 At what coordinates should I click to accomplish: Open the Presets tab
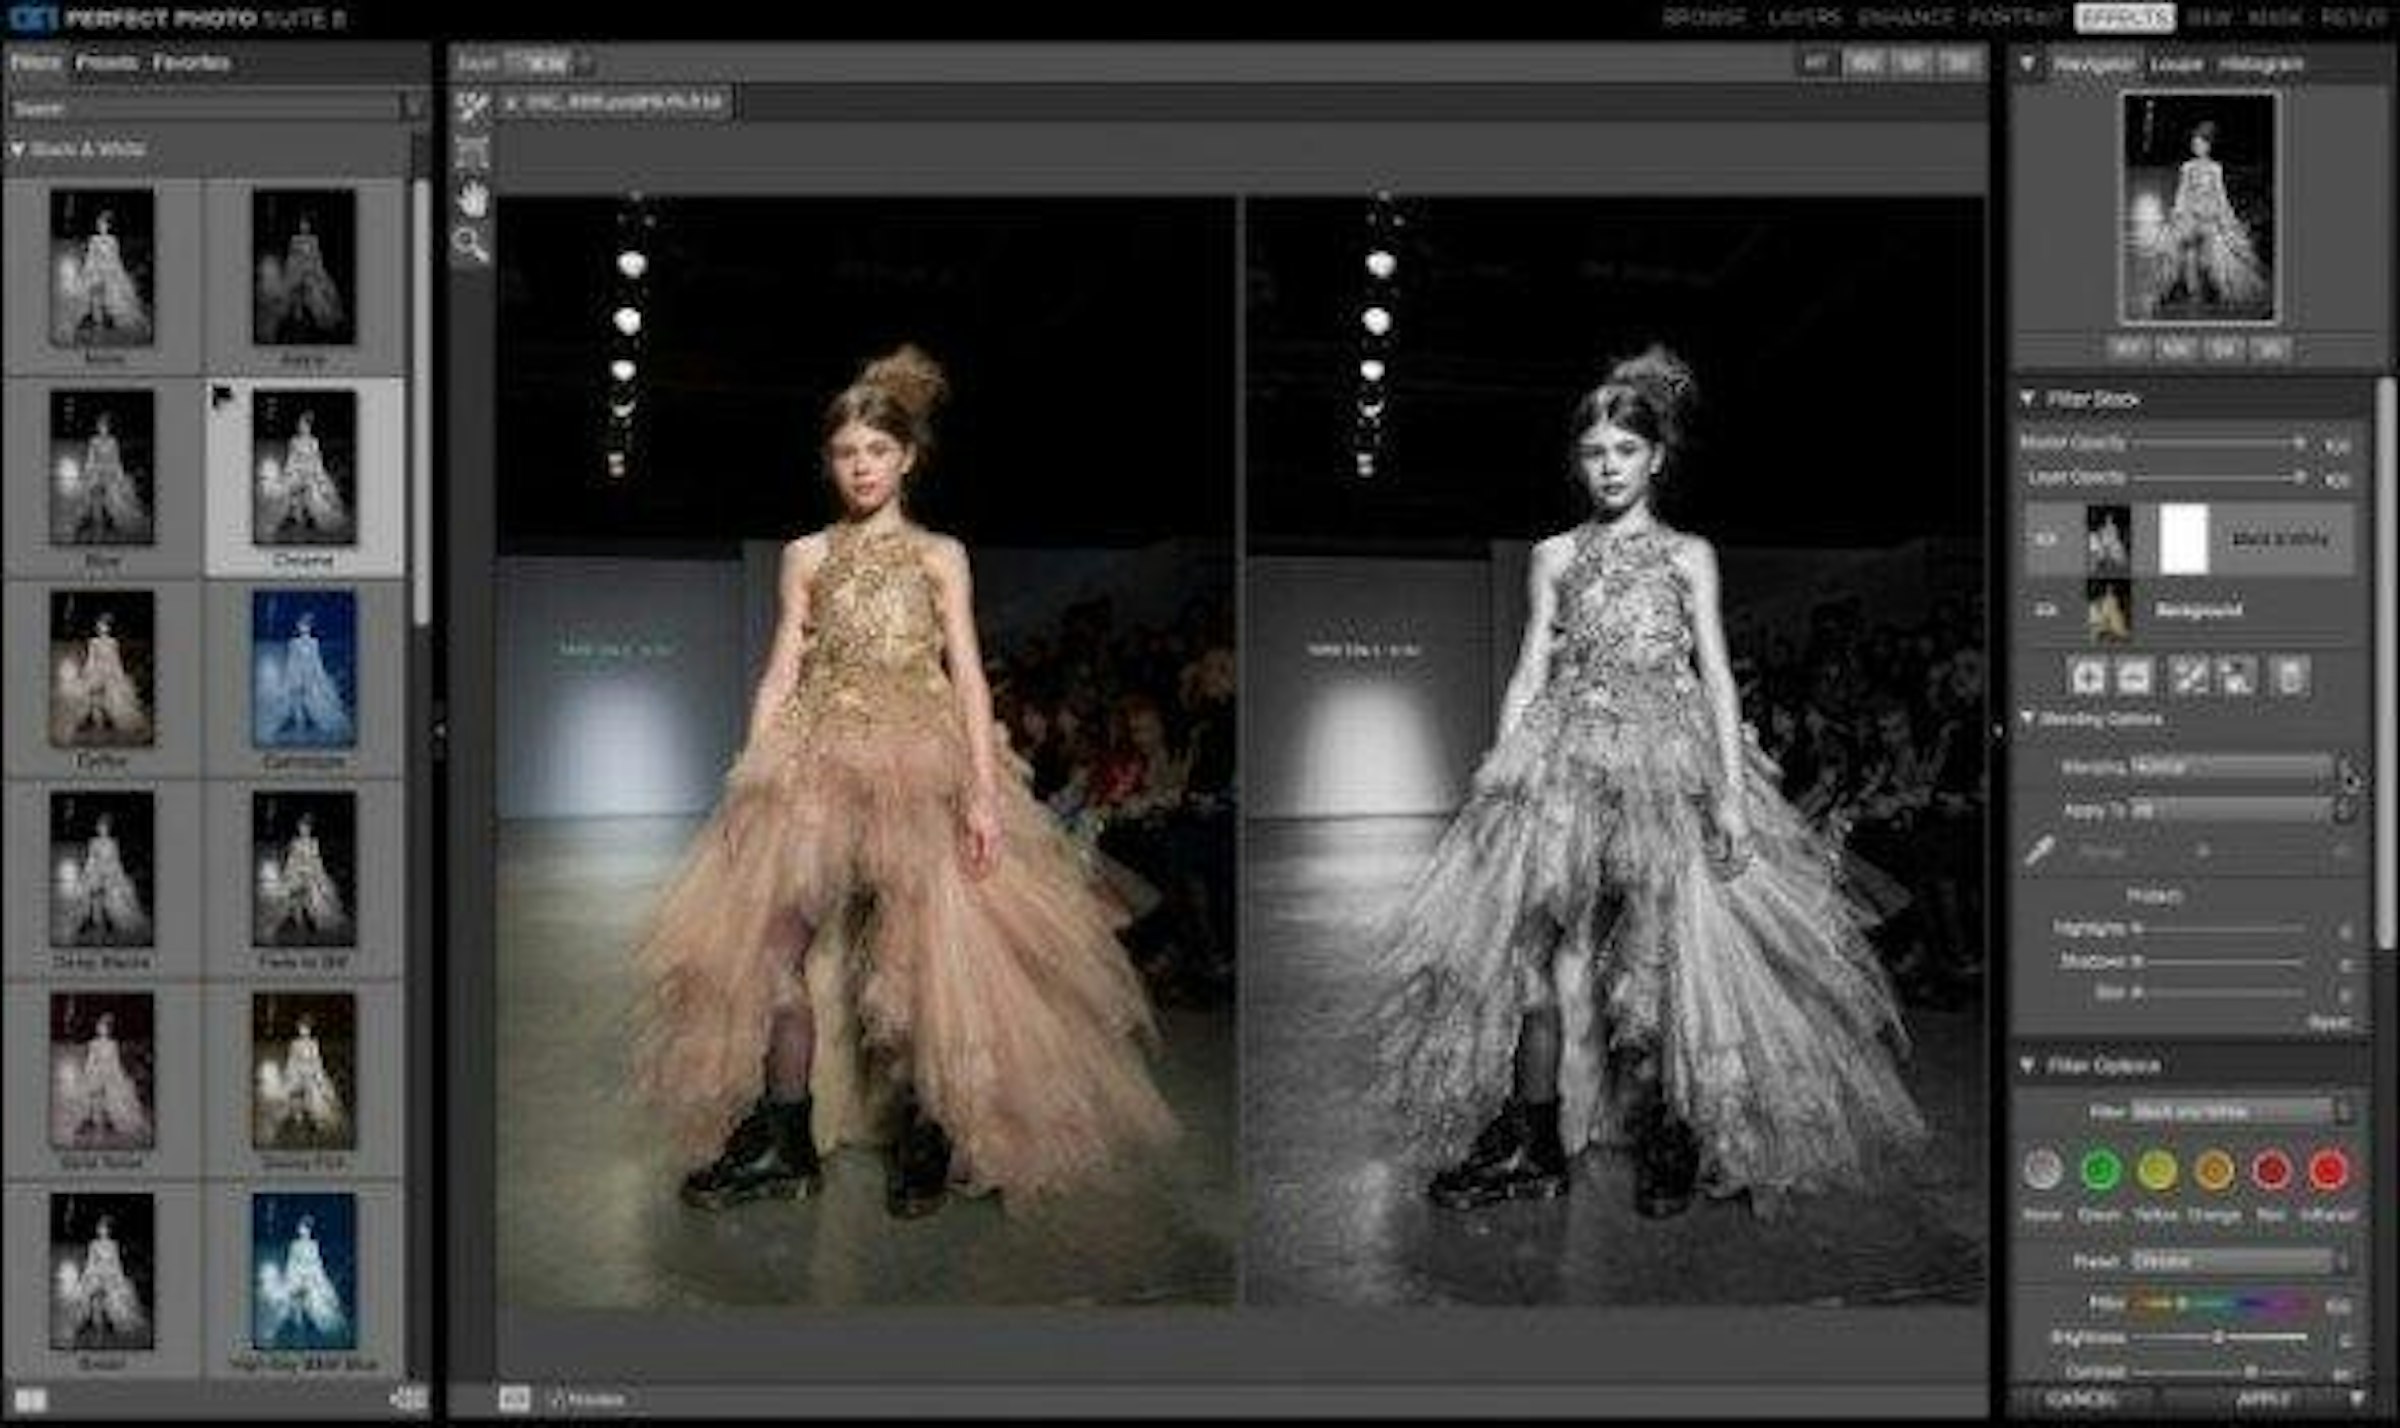click(x=106, y=63)
